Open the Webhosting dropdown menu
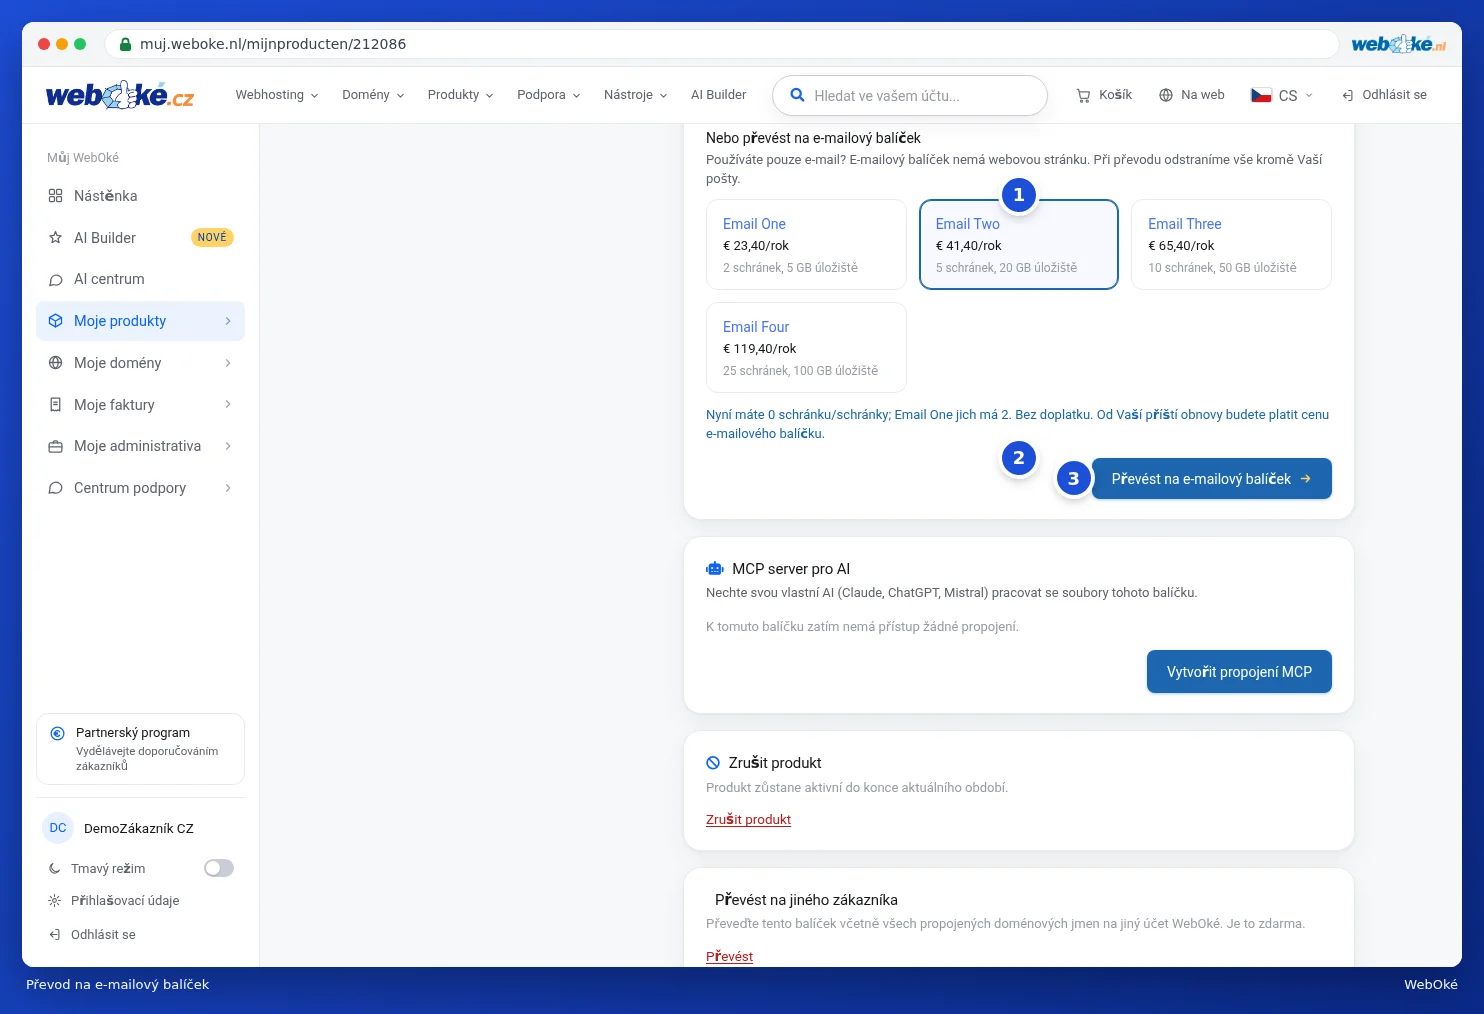 pos(277,95)
